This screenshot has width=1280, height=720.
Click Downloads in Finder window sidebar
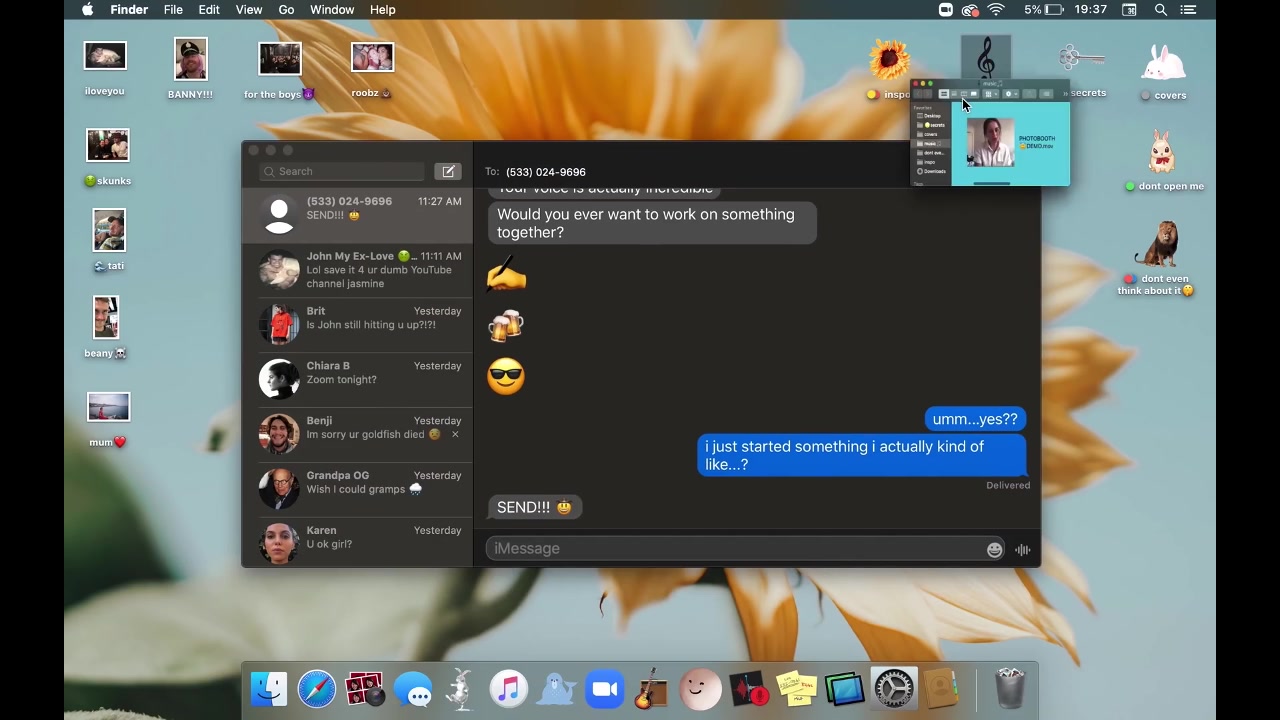point(931,171)
